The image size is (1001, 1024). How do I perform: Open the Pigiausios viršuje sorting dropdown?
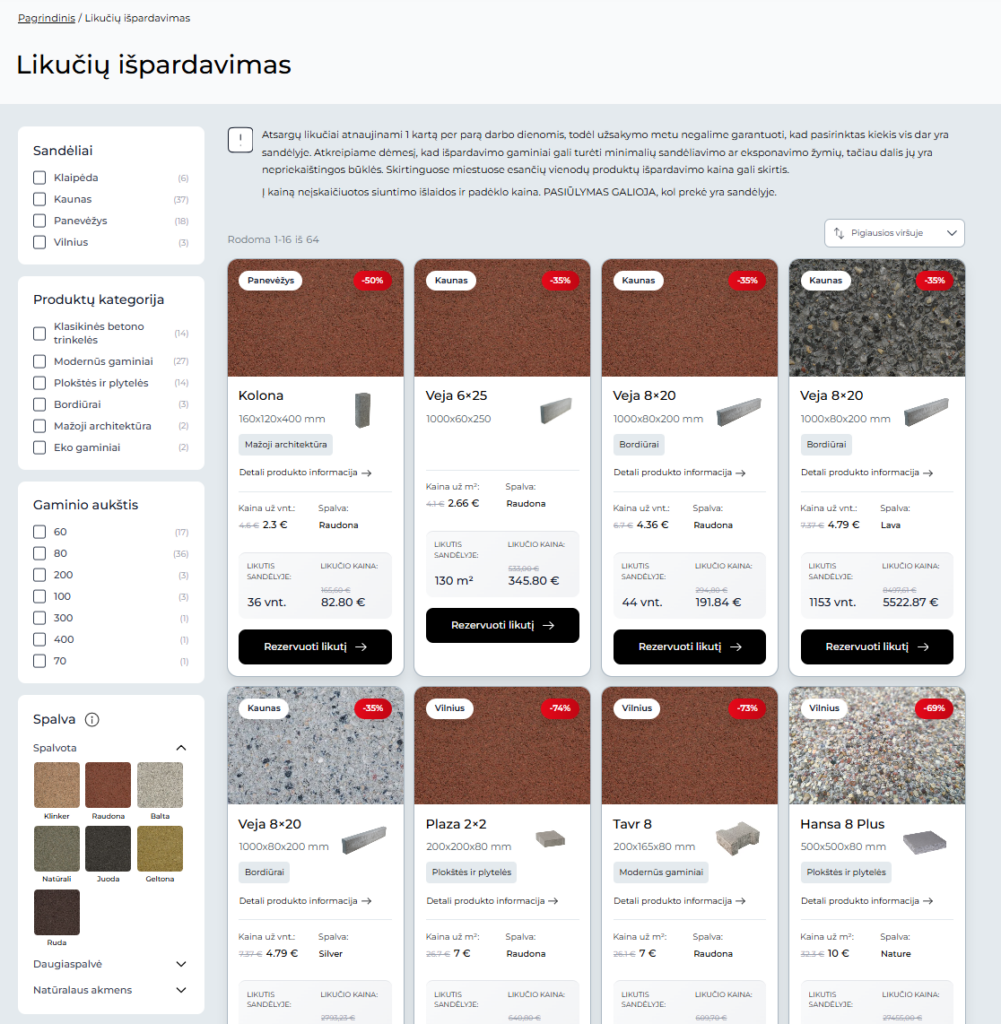(x=894, y=233)
